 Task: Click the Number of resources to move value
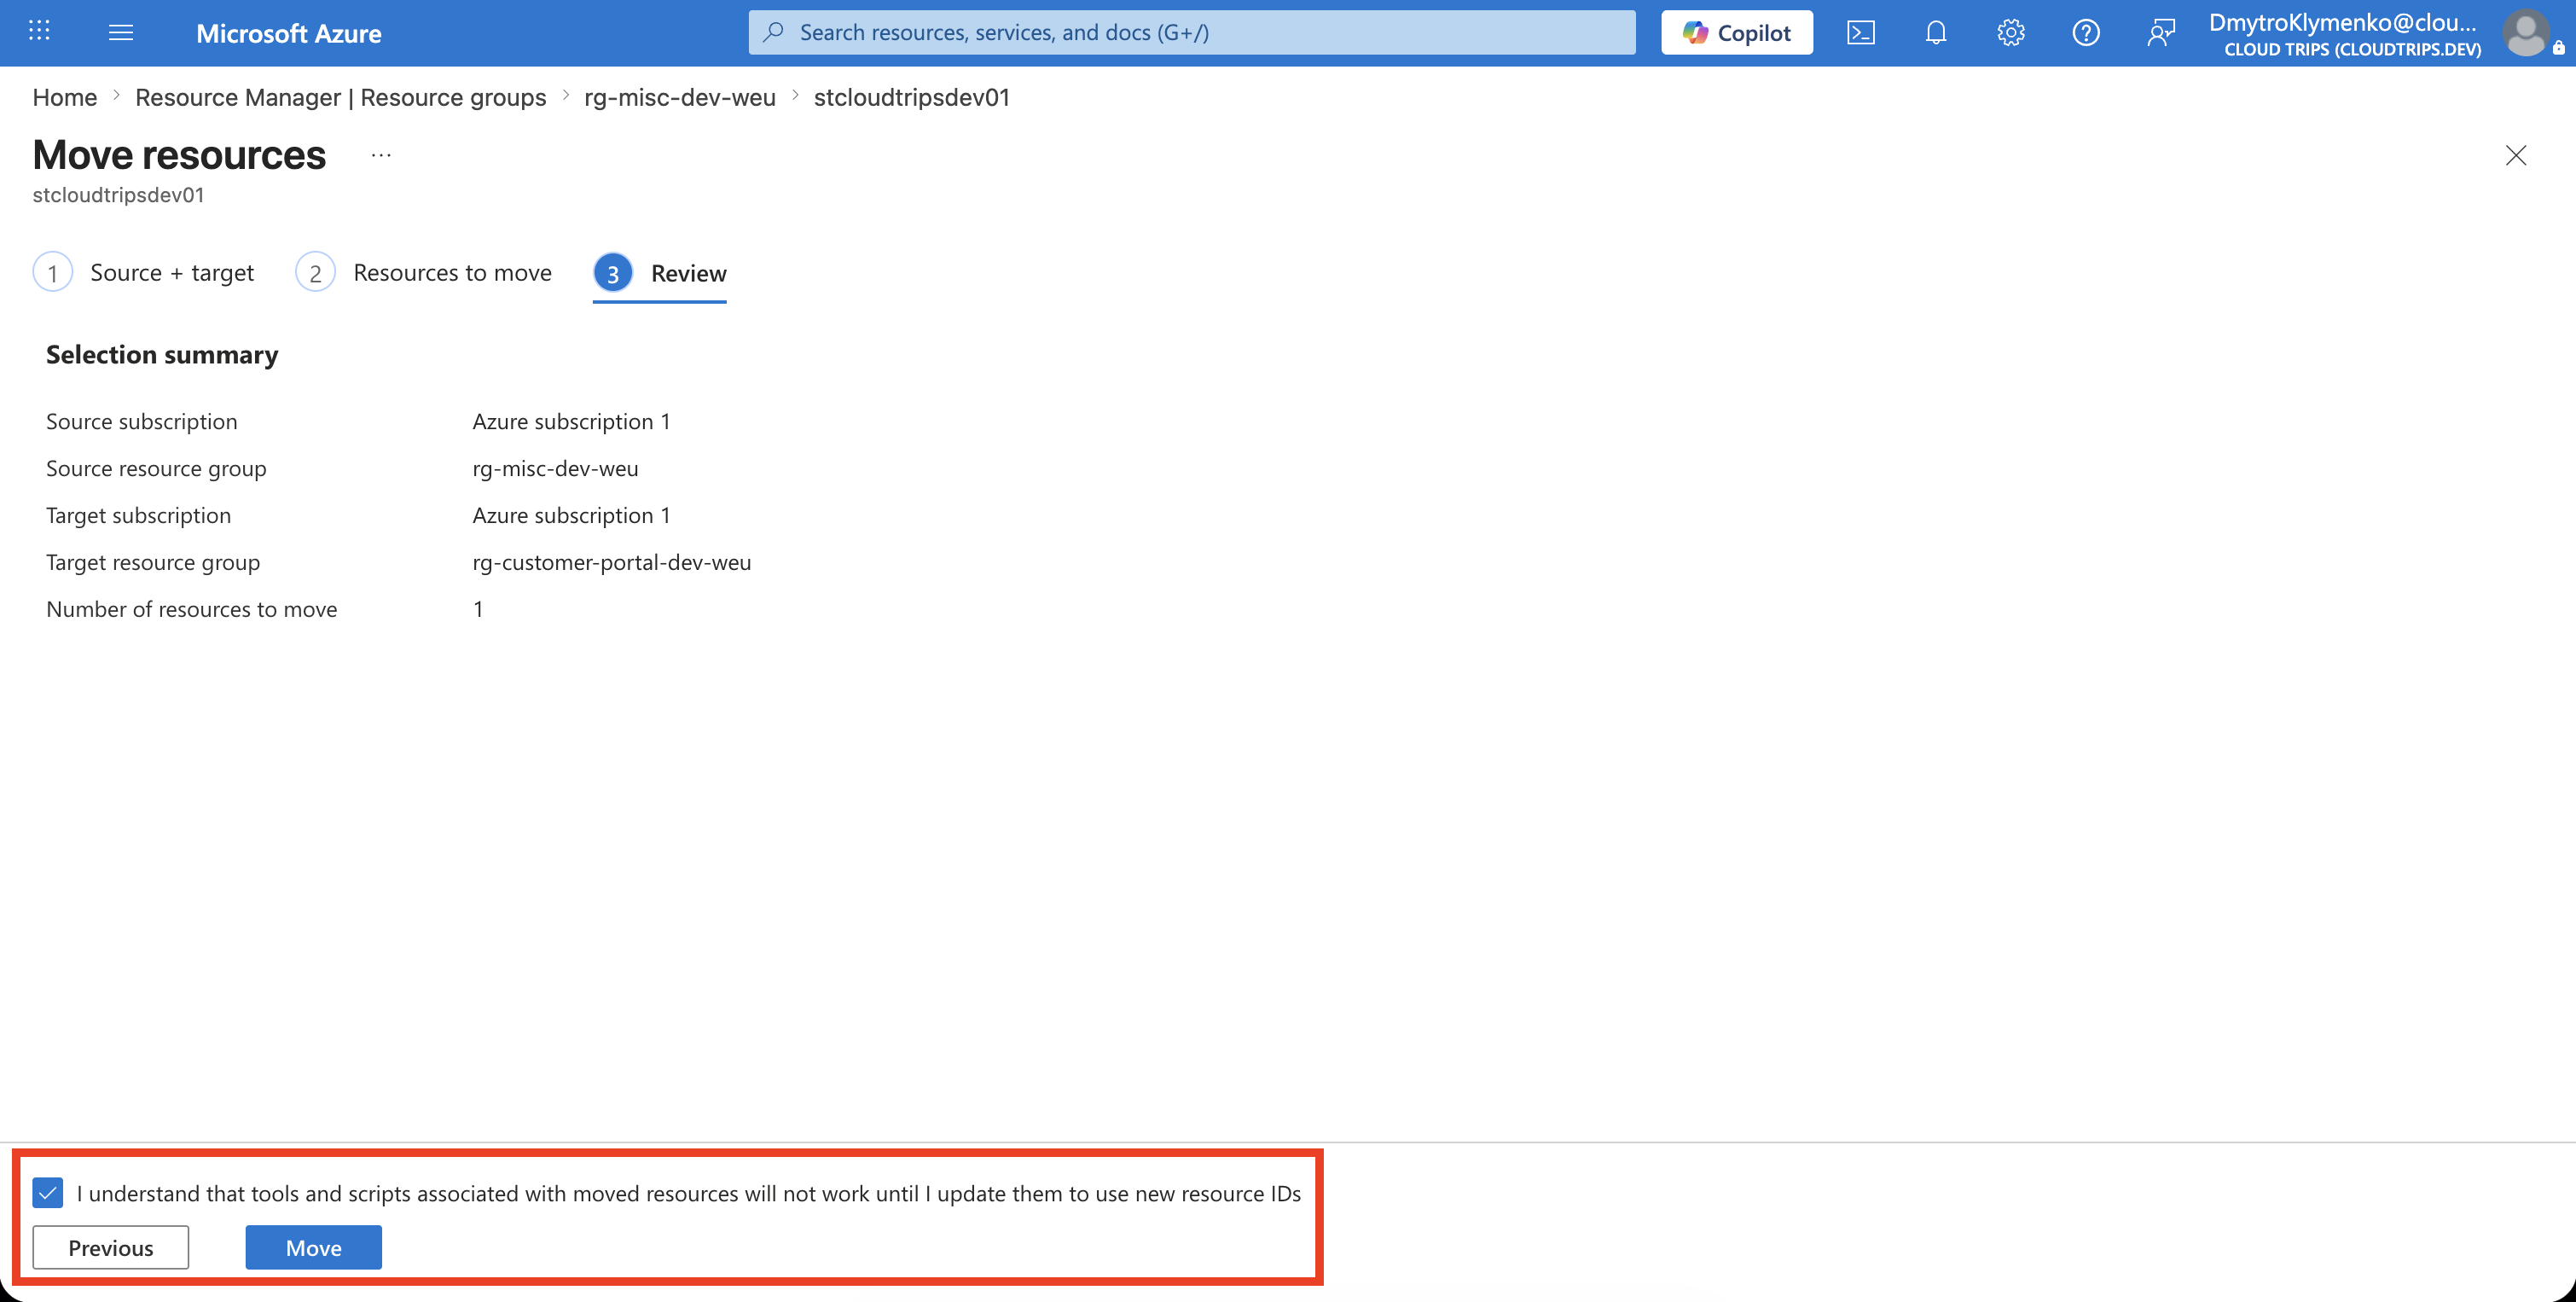click(x=478, y=609)
